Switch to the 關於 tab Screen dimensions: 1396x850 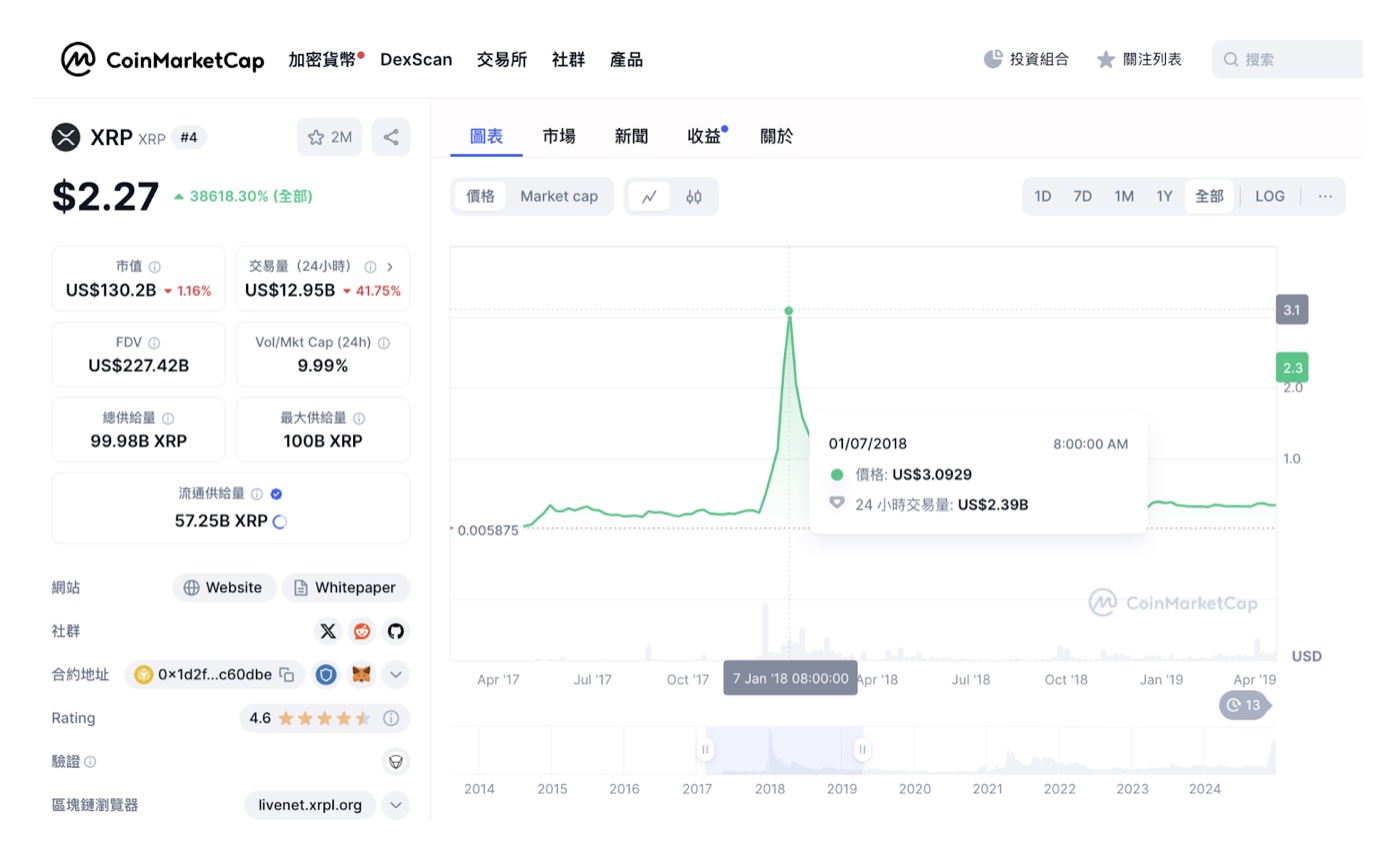tap(777, 136)
